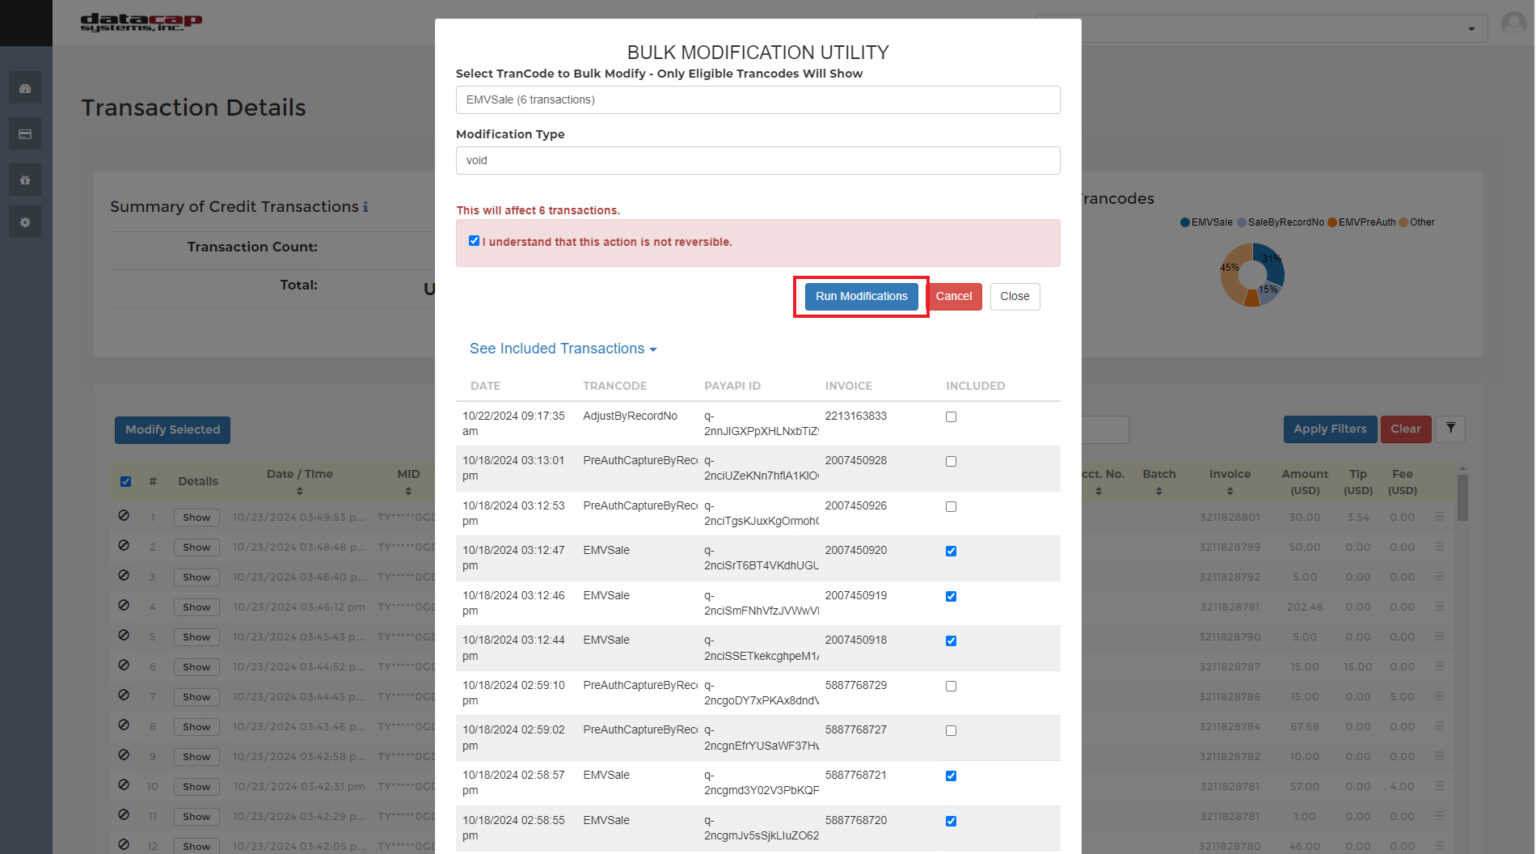Cancel the bulk modification

click(953, 296)
